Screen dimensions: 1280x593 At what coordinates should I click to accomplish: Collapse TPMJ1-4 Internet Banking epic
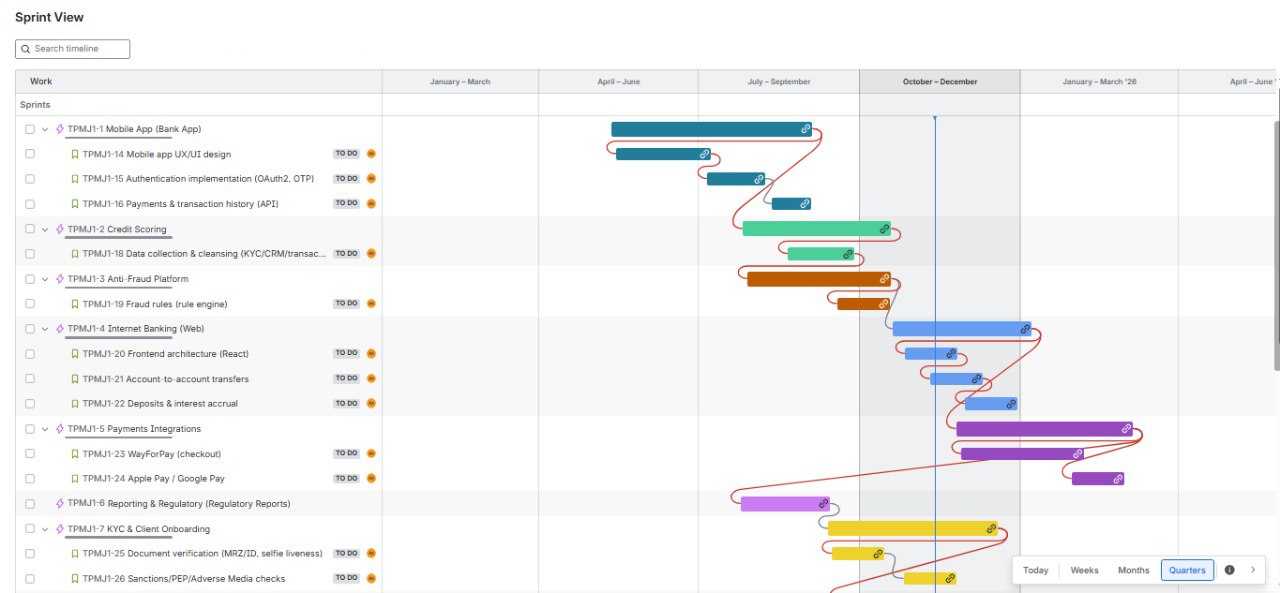[45, 329]
